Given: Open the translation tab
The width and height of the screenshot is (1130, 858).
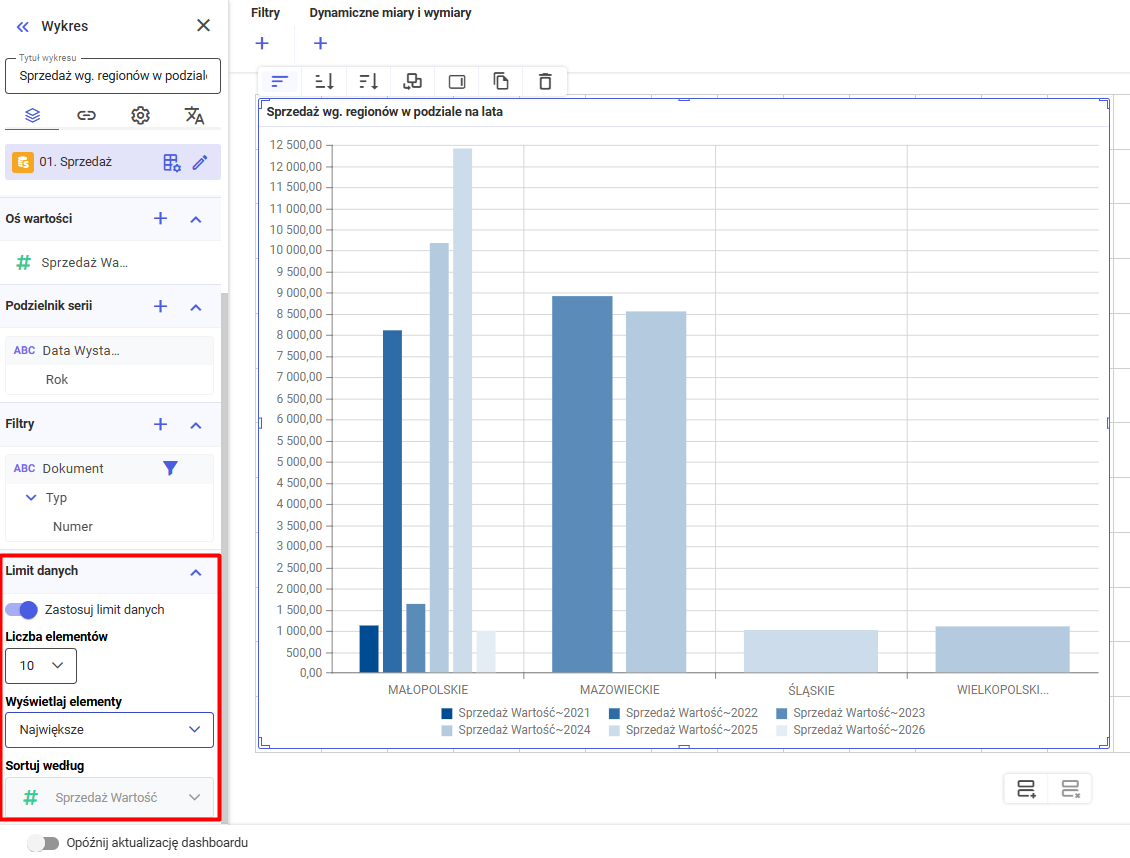Looking at the screenshot, I should click(x=194, y=115).
